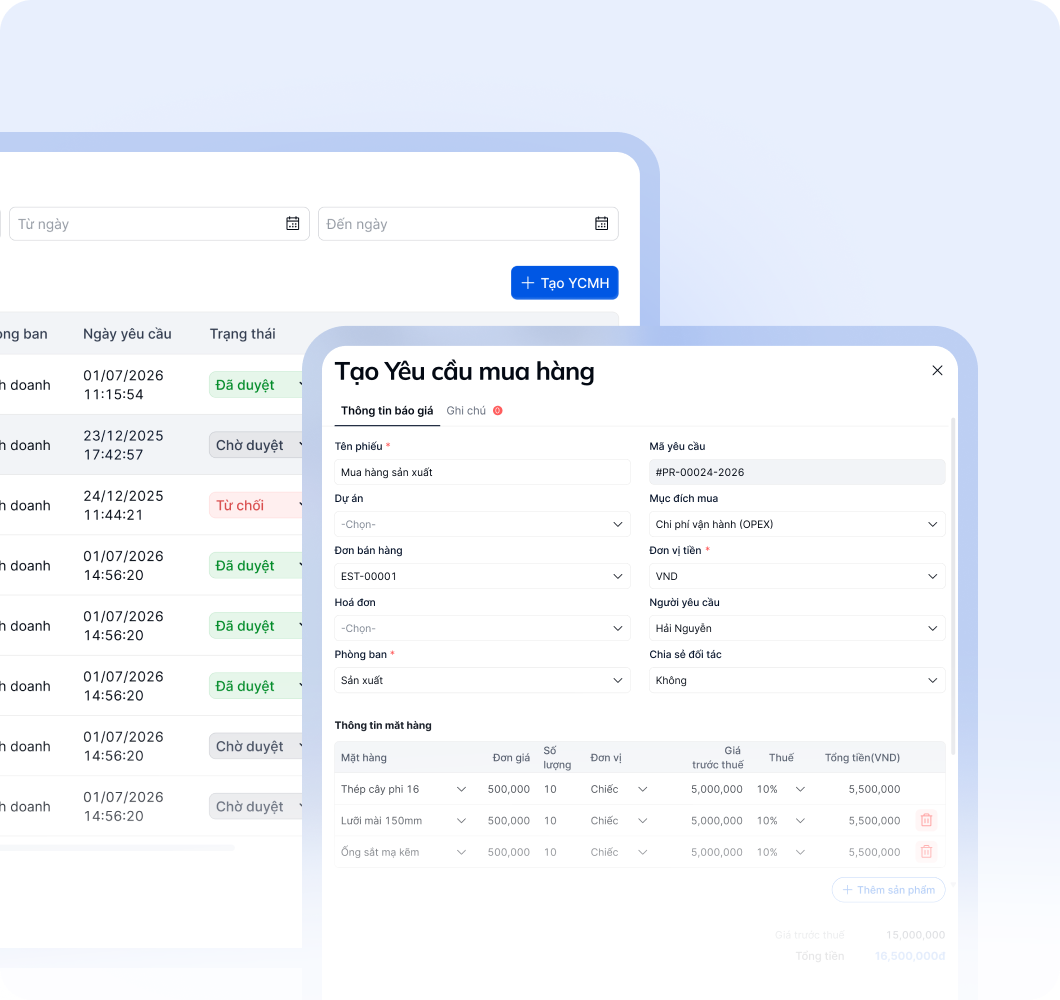This screenshot has width=1060, height=1000.
Task: Click the Mã yêu cầu field
Action: click(x=797, y=472)
